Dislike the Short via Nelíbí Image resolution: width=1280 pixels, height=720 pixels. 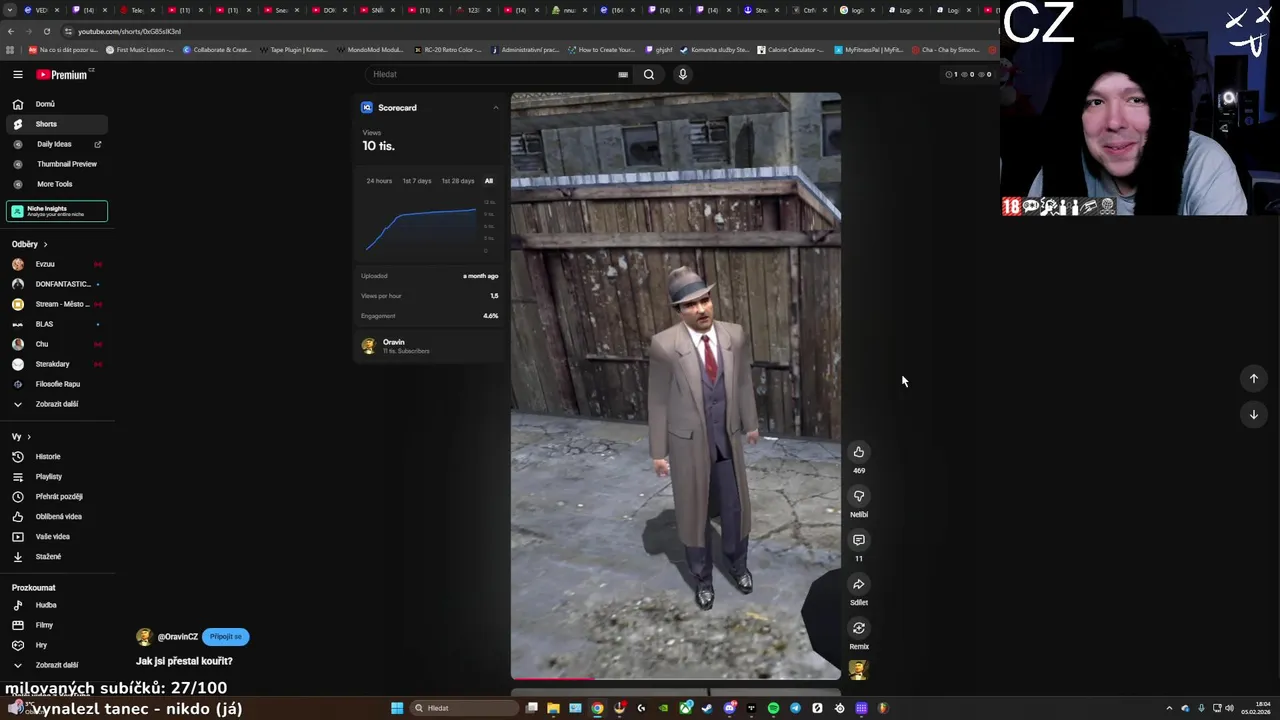[x=859, y=496]
